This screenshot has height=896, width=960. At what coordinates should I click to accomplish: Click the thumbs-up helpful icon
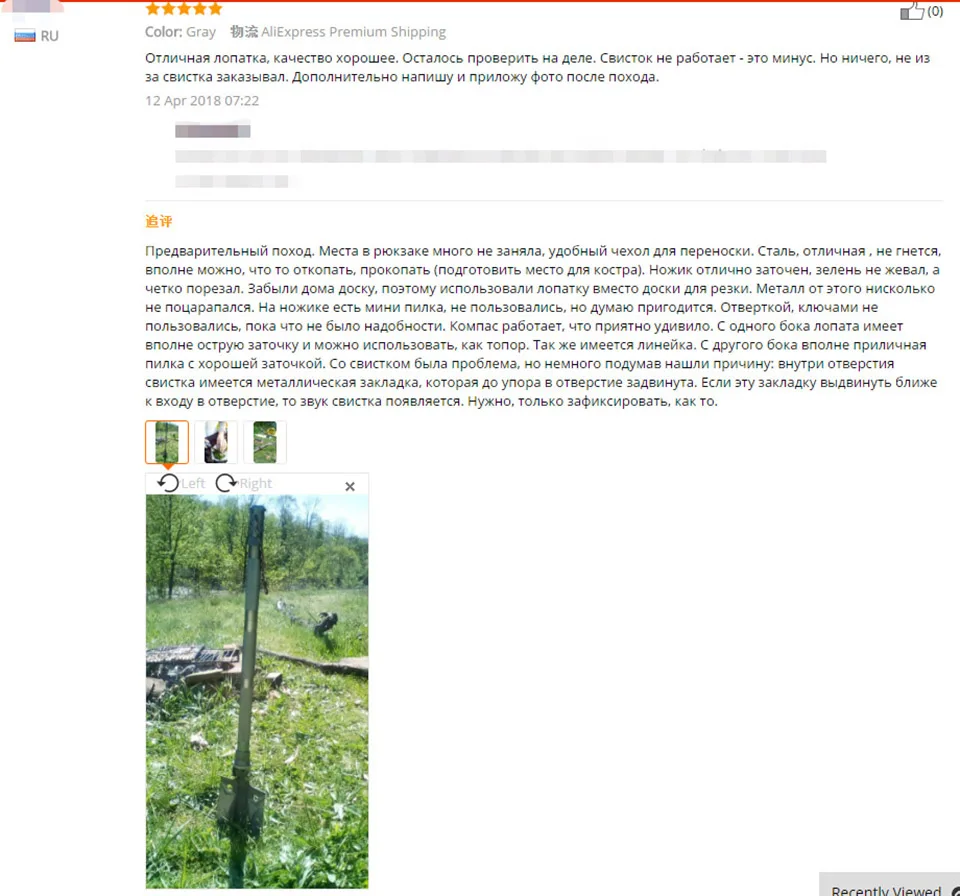coord(911,11)
